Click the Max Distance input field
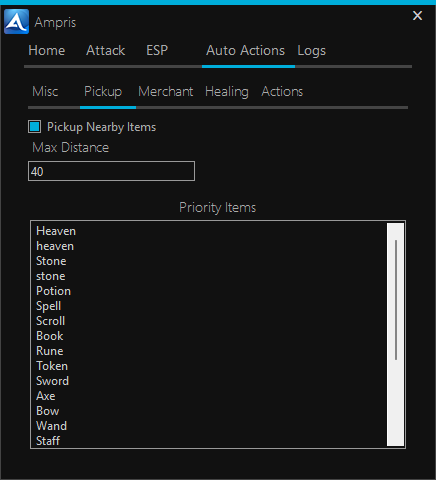Viewport: 436px width, 480px height. pos(111,171)
